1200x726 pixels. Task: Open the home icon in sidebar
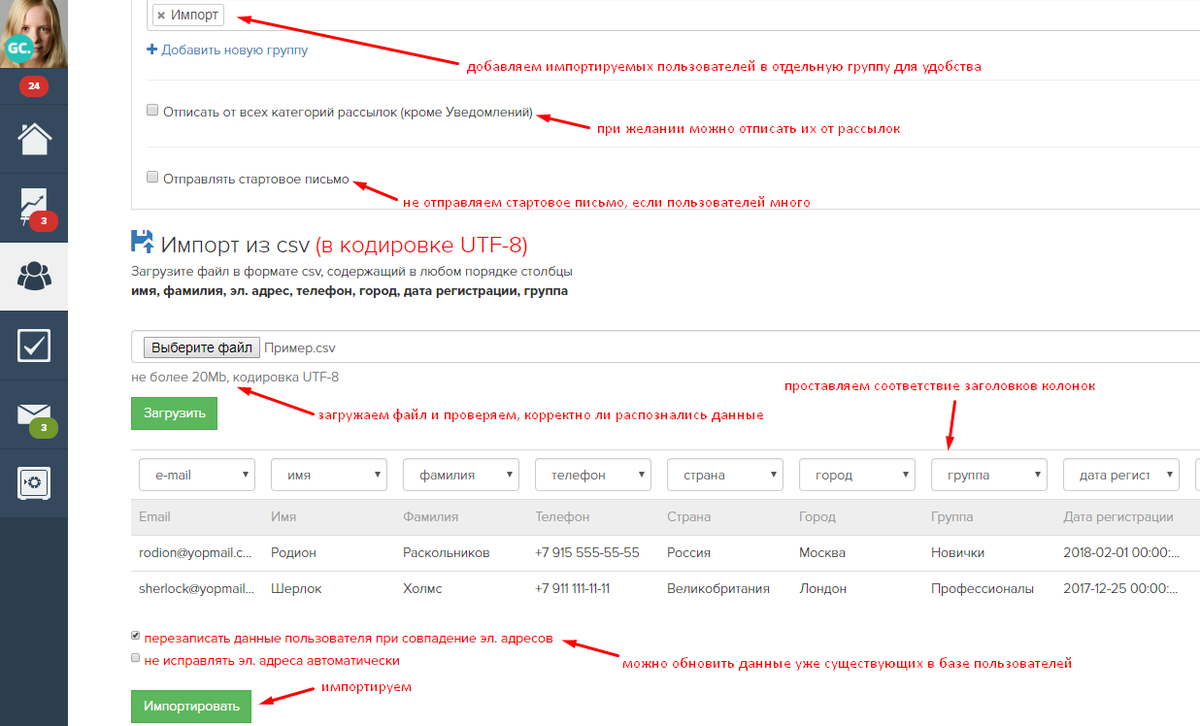point(34,138)
